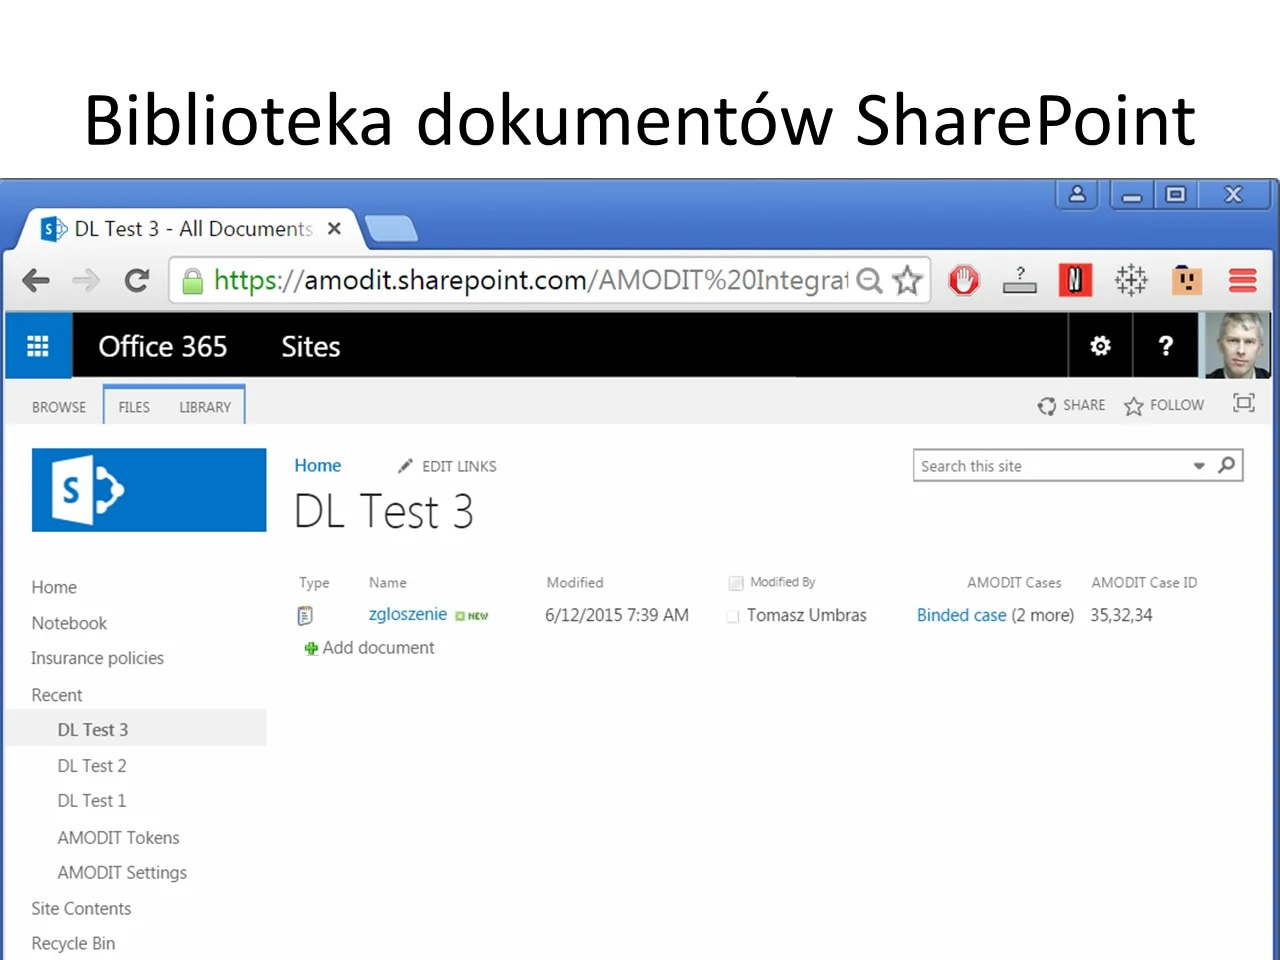Sort by AMODIT Cases column header
Image resolution: width=1280 pixels, height=960 pixels.
tap(1014, 583)
